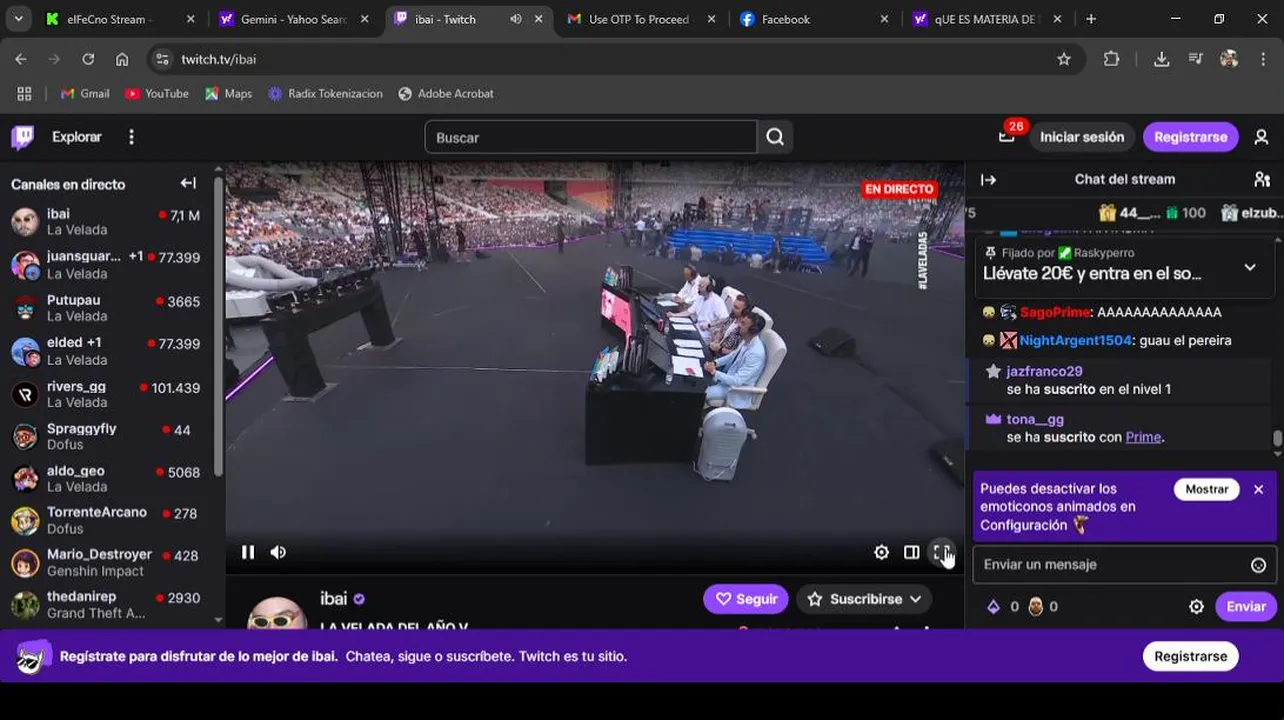Click the NightArgent1504 username in chat
Image resolution: width=1284 pixels, height=720 pixels.
tap(1075, 340)
